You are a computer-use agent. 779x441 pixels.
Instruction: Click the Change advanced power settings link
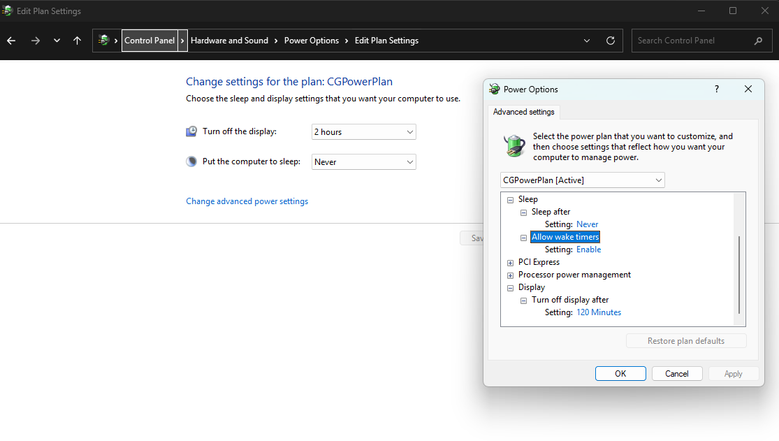click(247, 201)
